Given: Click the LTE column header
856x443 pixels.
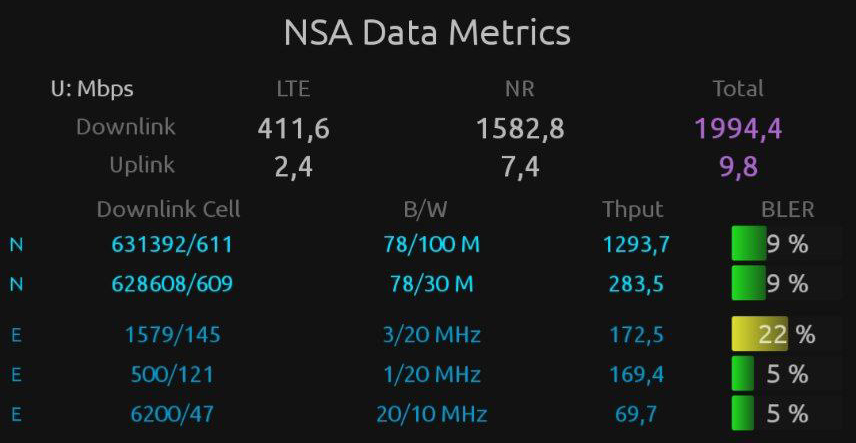Looking at the screenshot, I should pyautogui.click(x=293, y=89).
